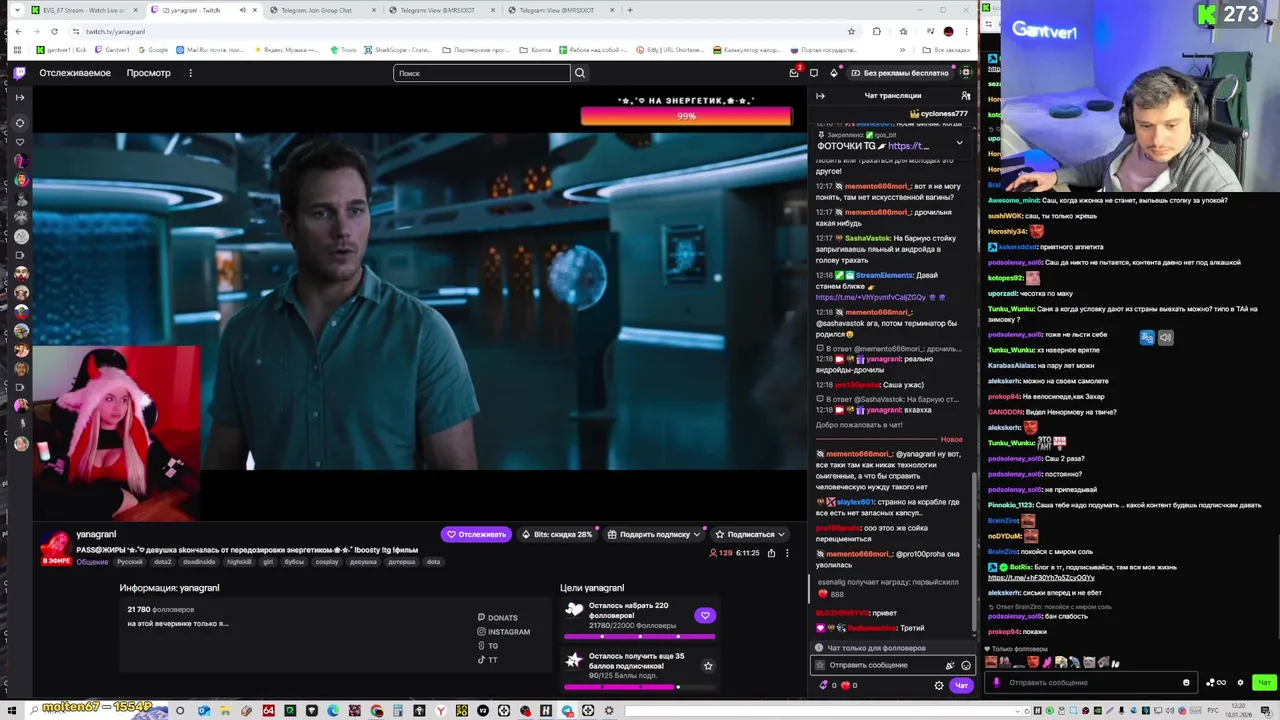Expand the pinned ФОТОЧКИ TG message chevron
Image resolution: width=1280 pixels, height=720 pixels.
(959, 143)
